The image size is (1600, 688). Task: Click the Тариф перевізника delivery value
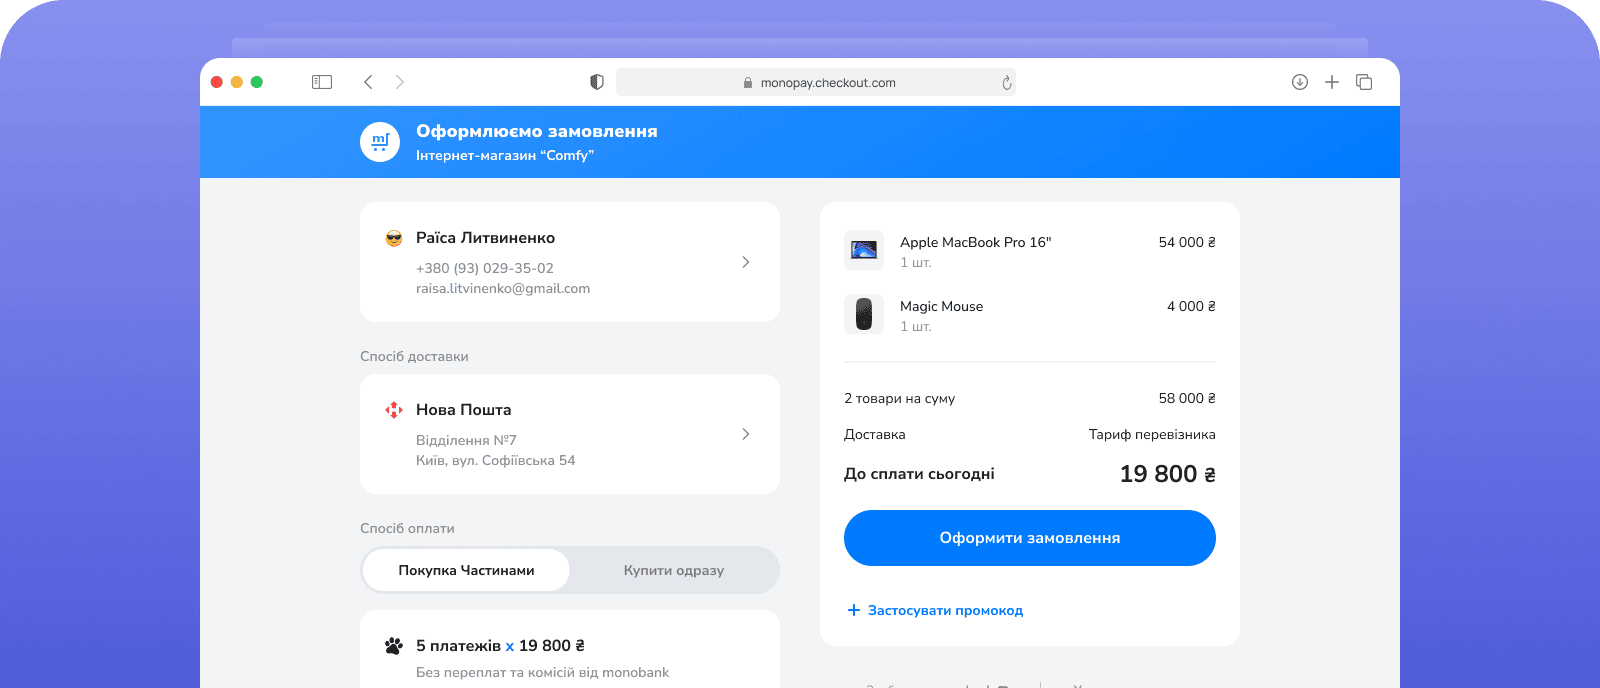point(1152,434)
